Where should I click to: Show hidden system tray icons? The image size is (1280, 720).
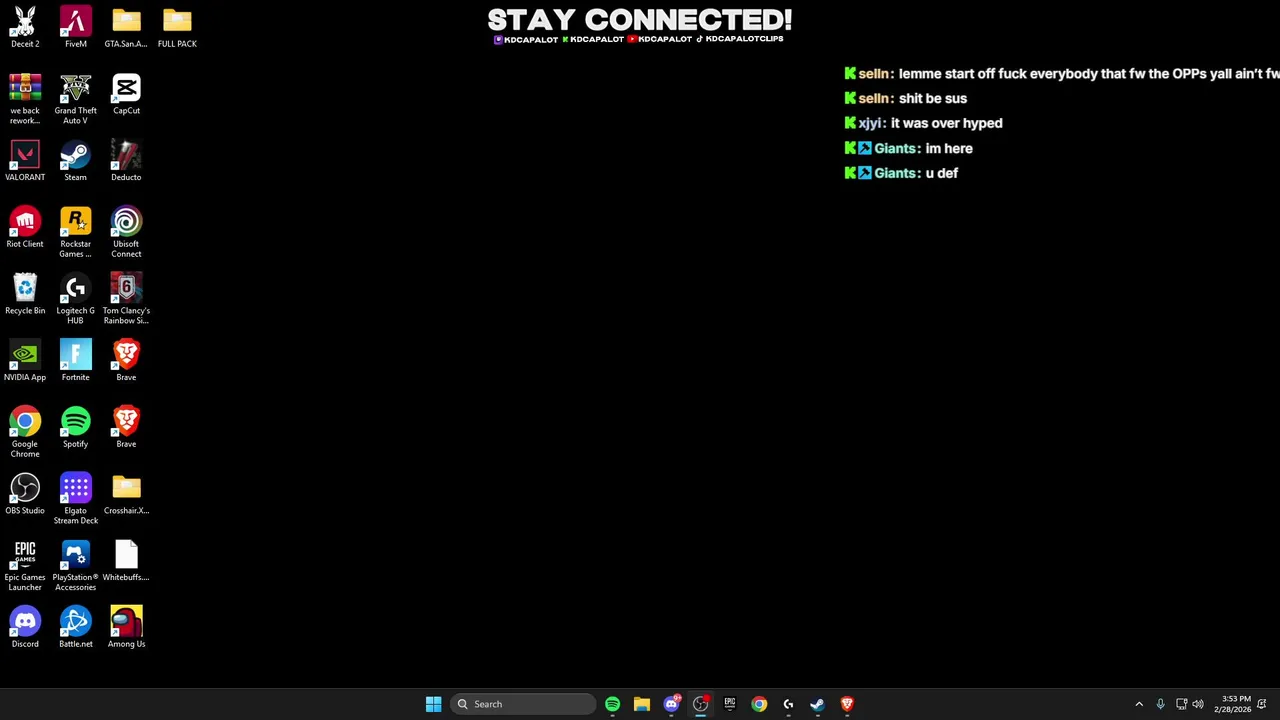(x=1139, y=704)
